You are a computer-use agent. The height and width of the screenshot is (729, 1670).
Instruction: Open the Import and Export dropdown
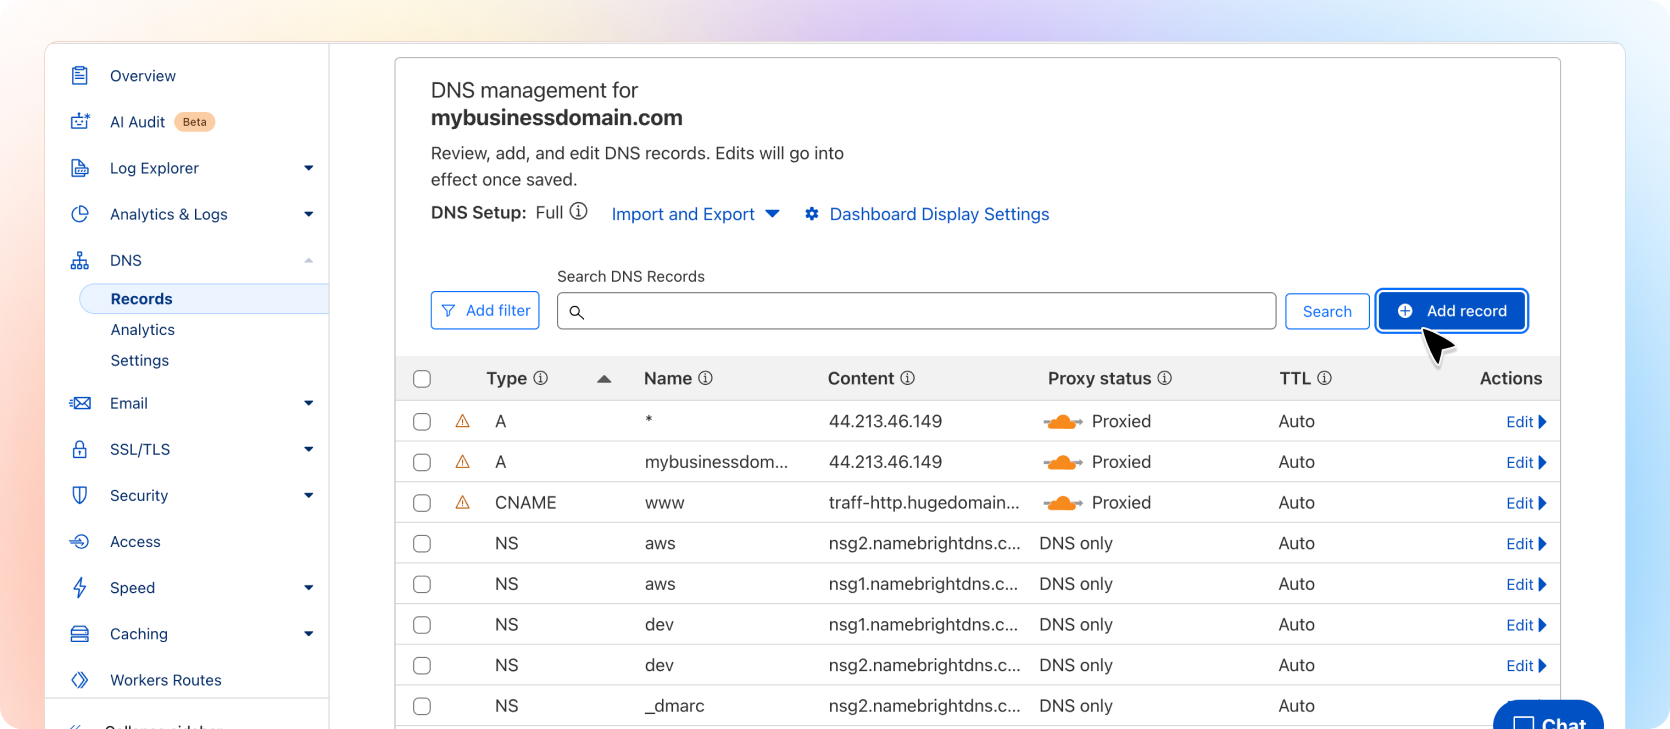[x=695, y=214]
